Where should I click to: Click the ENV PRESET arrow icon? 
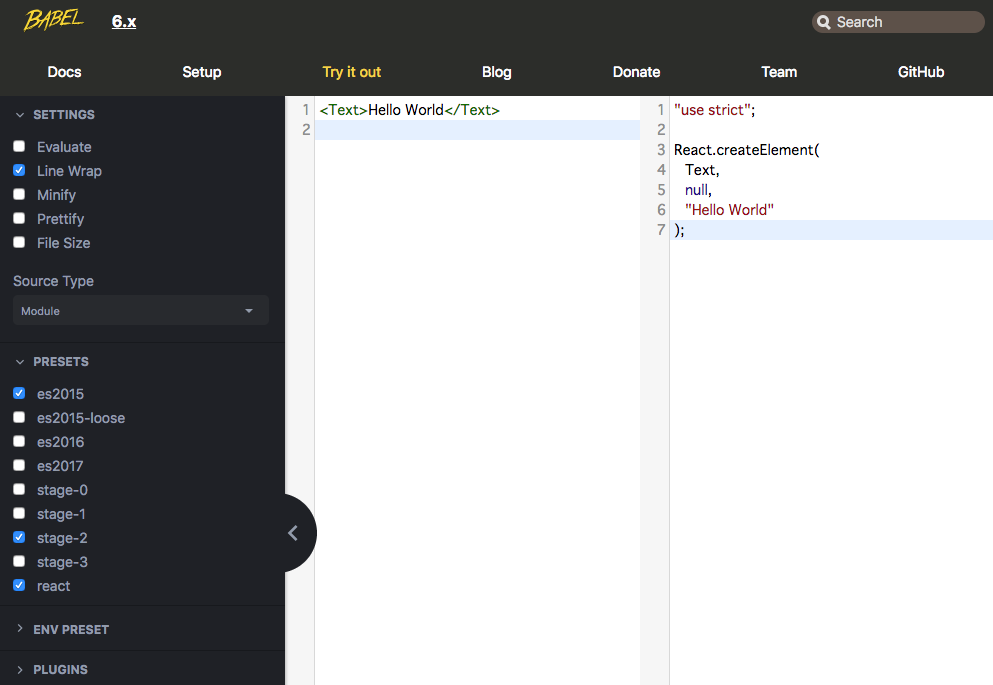pyautogui.click(x=19, y=629)
